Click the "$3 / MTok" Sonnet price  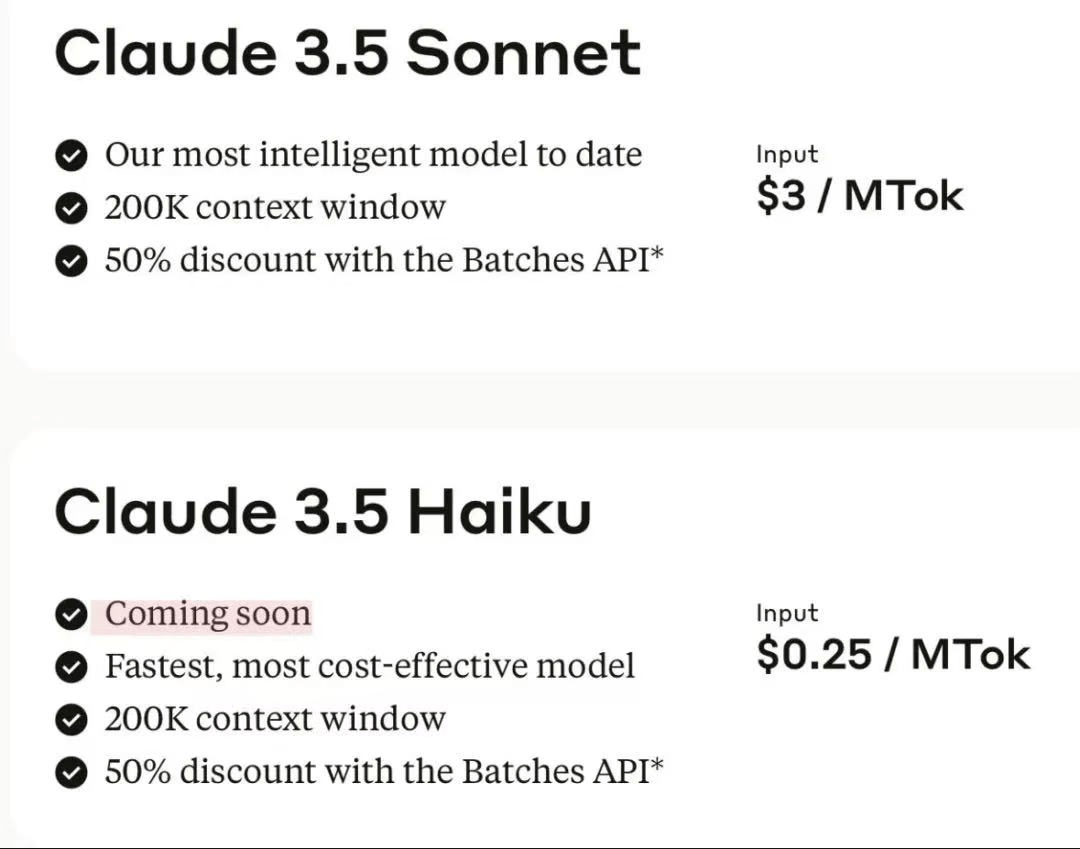859,195
